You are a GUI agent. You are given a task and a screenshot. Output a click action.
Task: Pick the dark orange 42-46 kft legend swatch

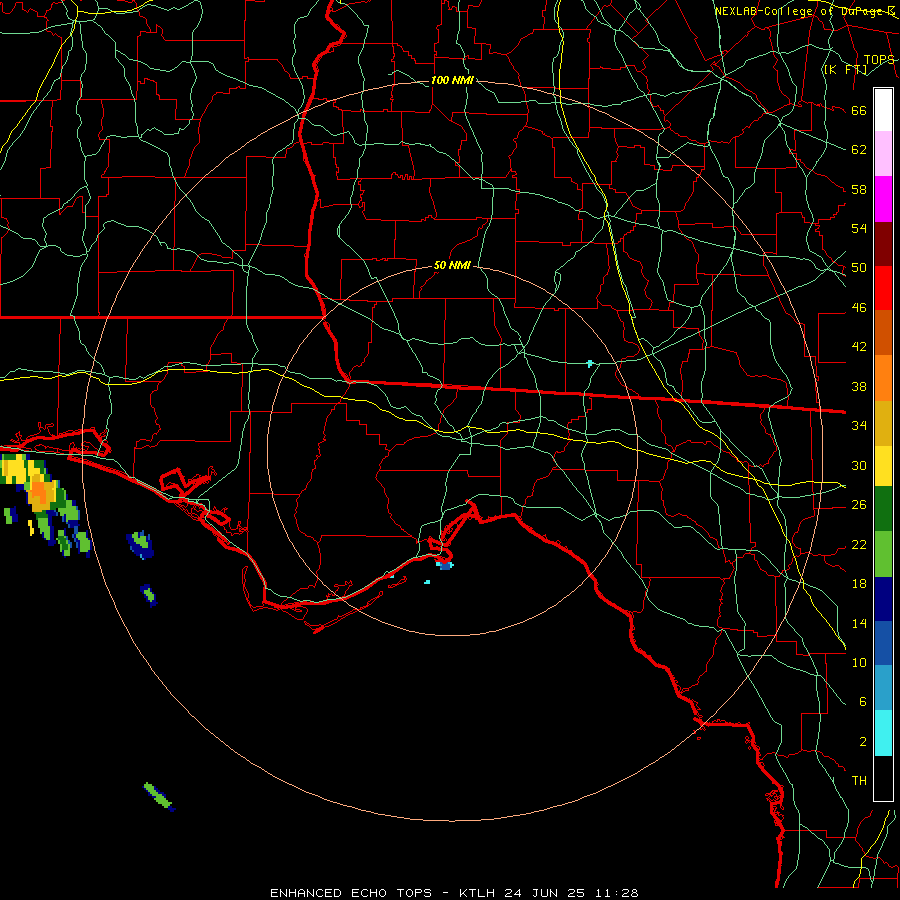[883, 333]
